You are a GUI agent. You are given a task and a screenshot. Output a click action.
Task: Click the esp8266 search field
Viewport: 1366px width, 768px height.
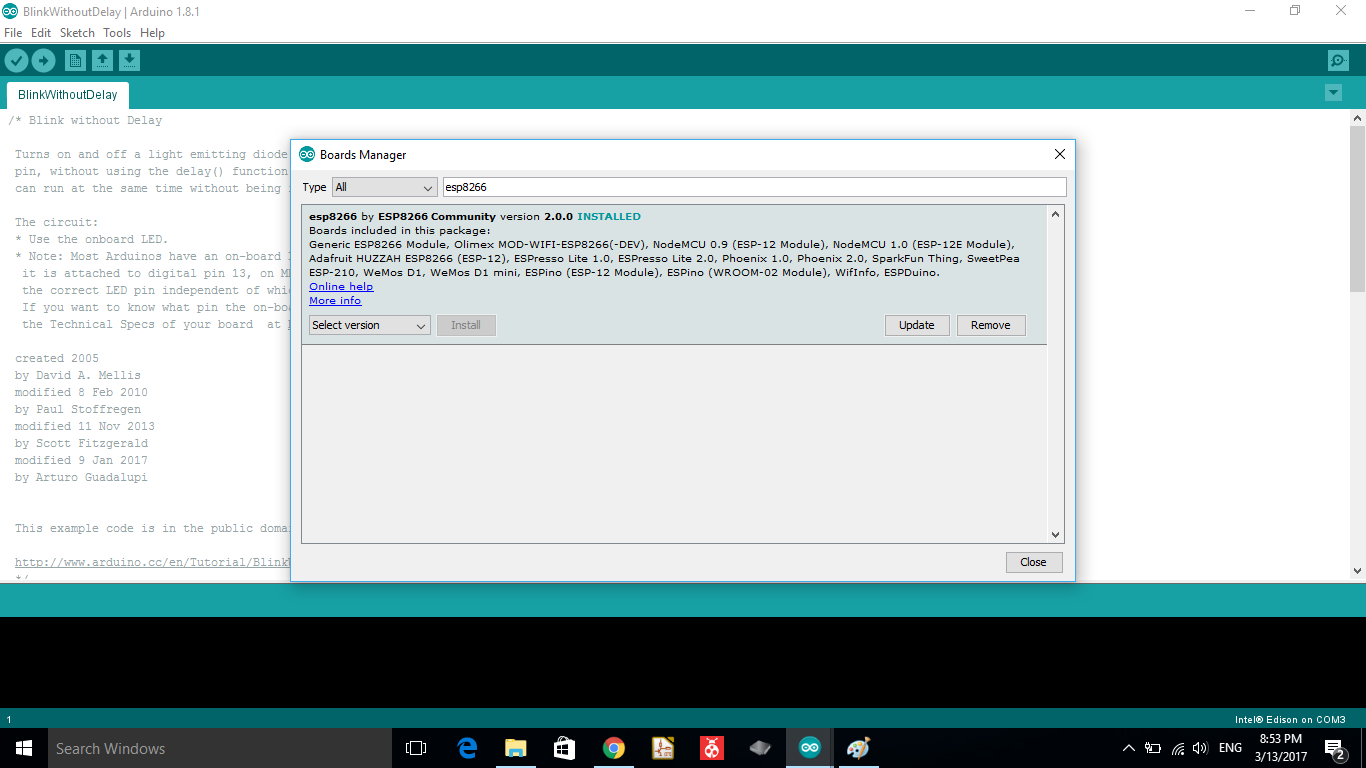click(x=754, y=187)
